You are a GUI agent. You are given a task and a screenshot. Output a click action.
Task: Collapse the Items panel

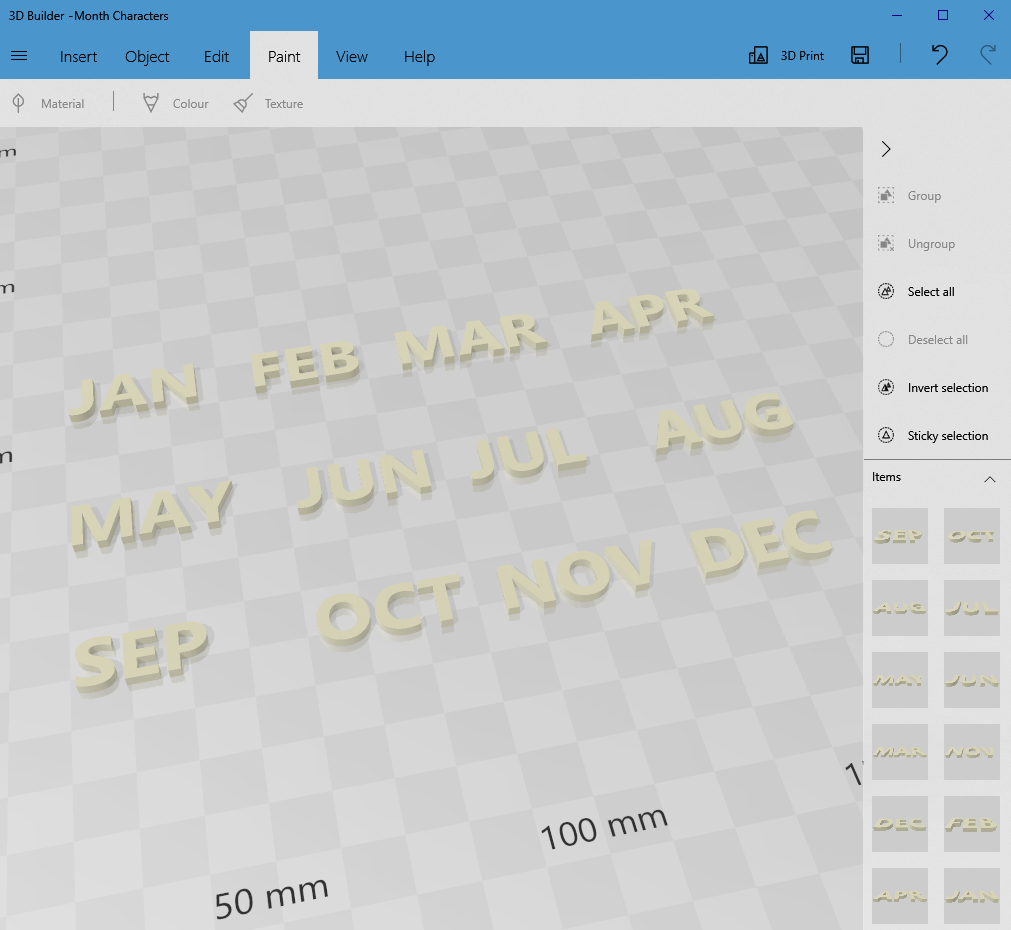[990, 477]
